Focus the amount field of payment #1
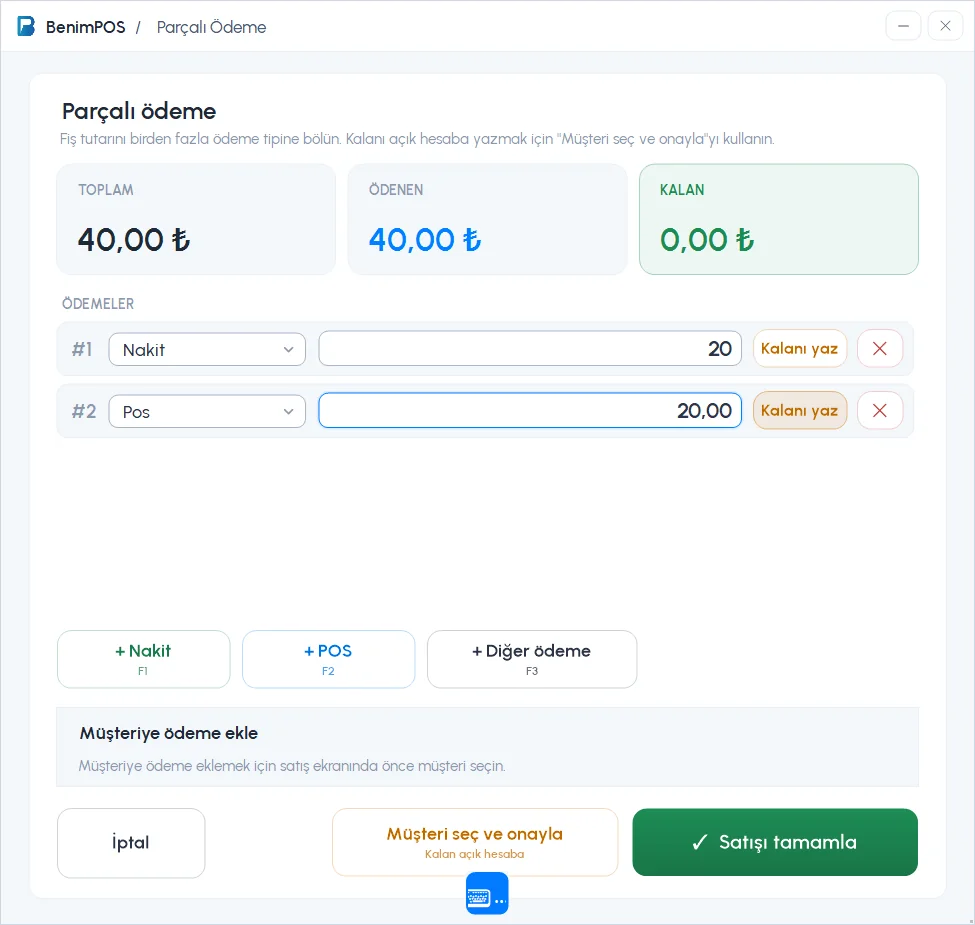The image size is (975, 925). tap(530, 349)
